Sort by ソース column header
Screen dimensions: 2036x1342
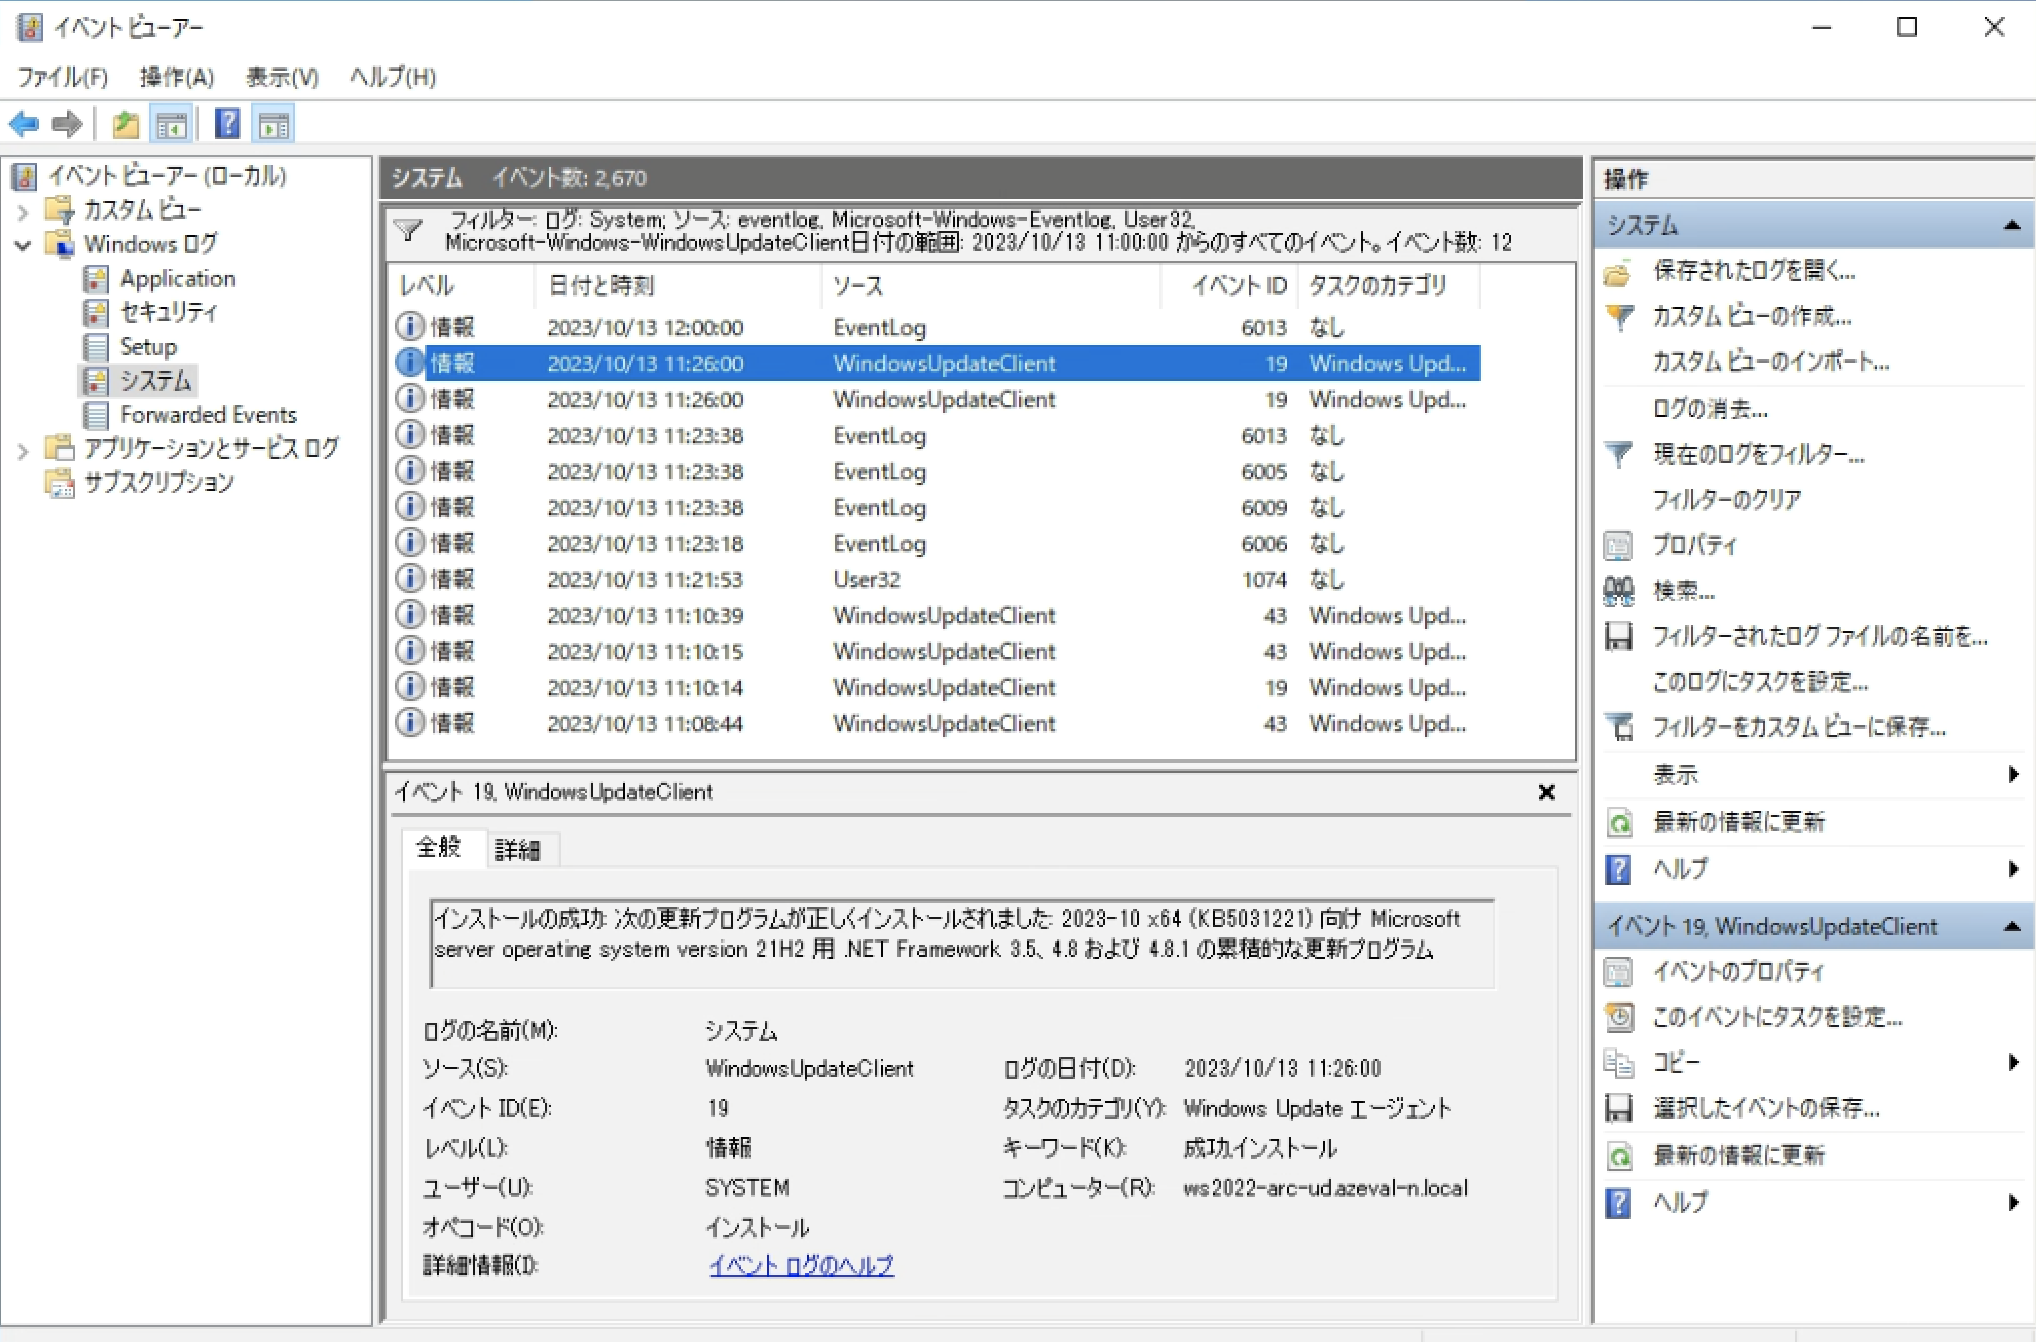pos(991,286)
